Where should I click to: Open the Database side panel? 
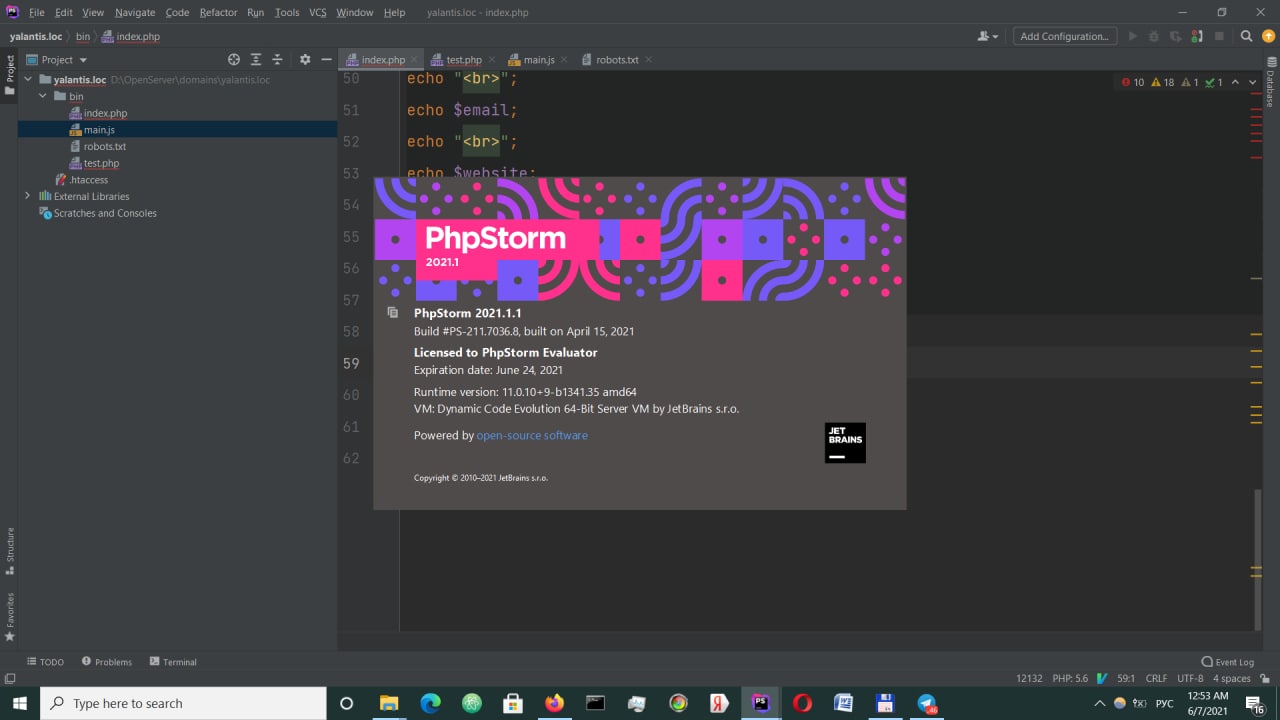coord(1271,83)
